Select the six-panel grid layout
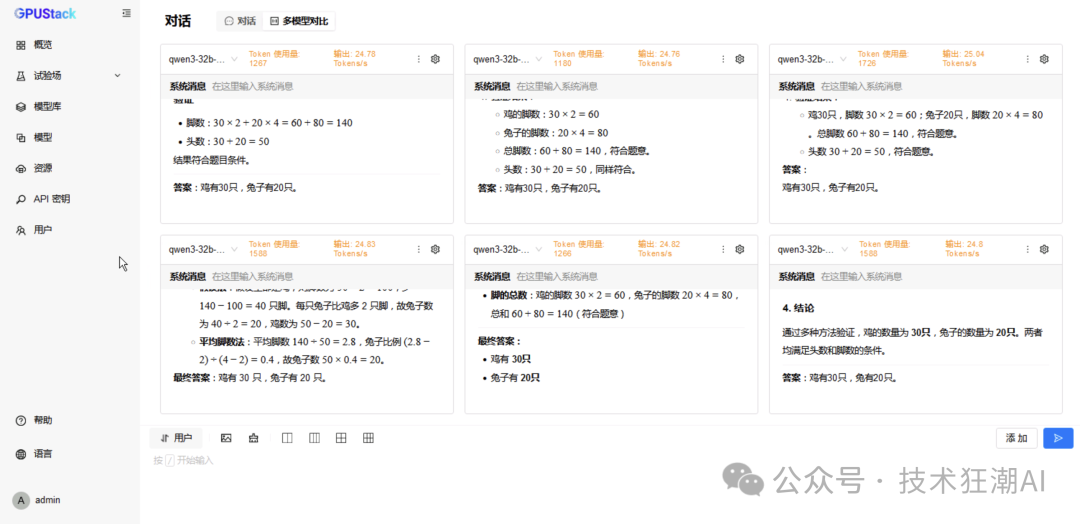Screen dimensions: 1080x524 pyautogui.click(x=368, y=438)
